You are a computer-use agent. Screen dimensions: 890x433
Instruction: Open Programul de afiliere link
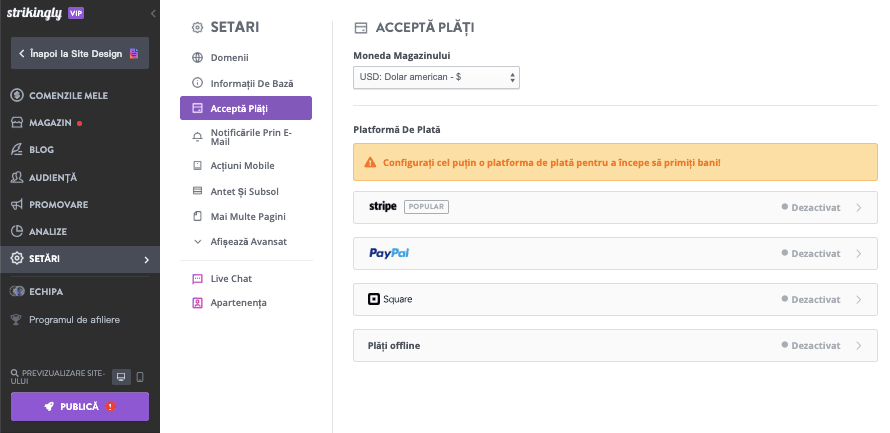point(74,320)
